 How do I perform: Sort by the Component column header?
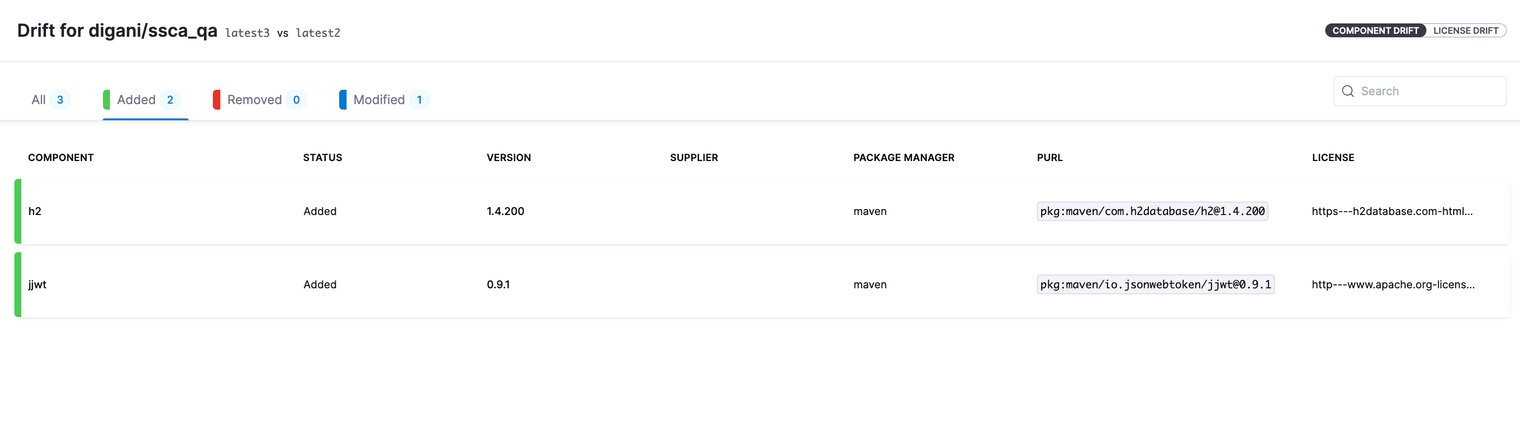click(61, 158)
